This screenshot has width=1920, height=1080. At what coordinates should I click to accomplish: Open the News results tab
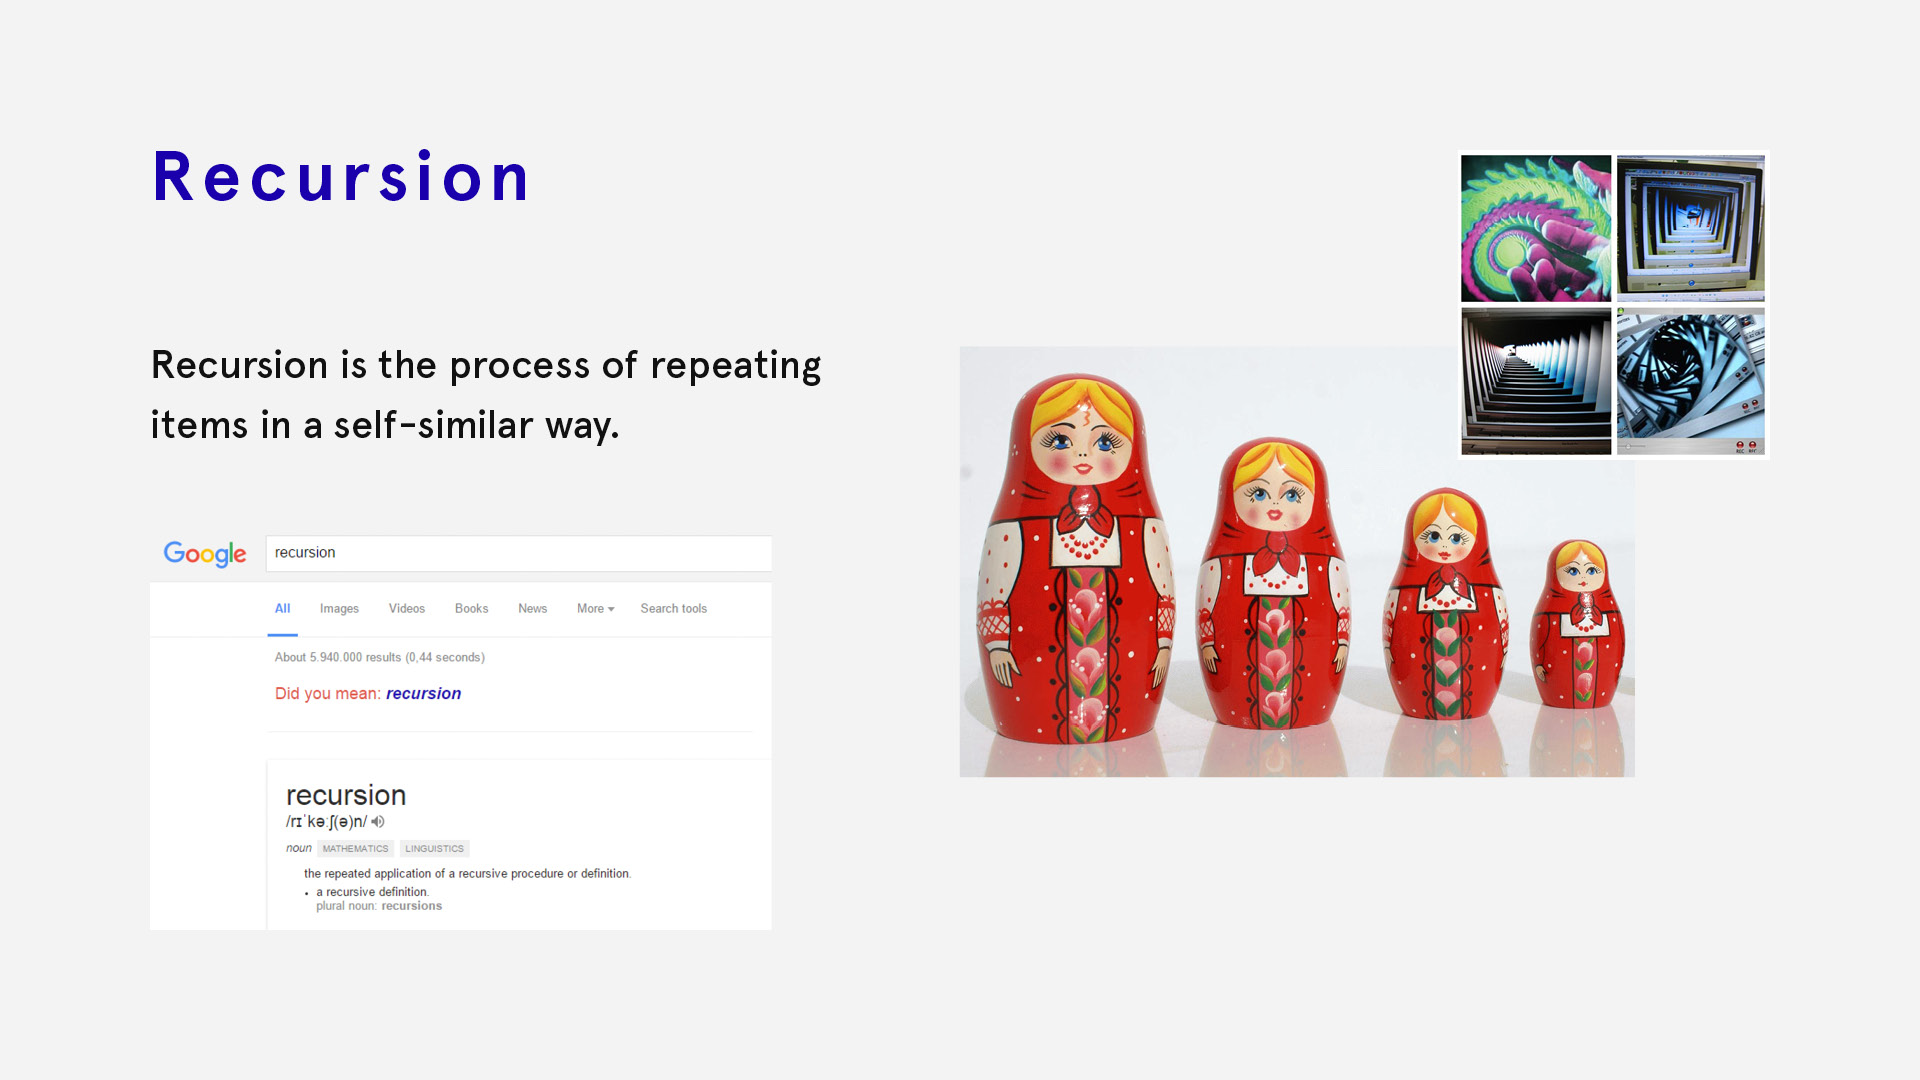click(x=532, y=609)
